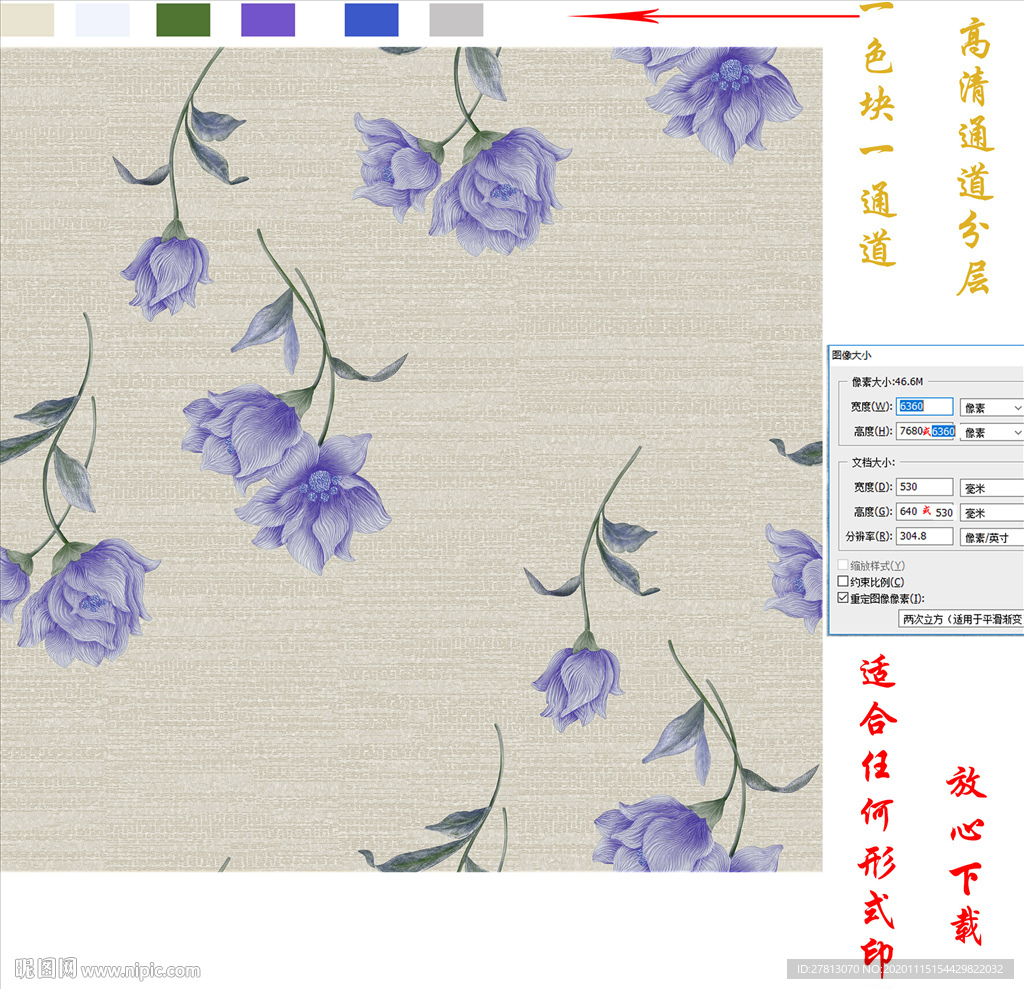
Task: Open the pixel width unit dropdown
Action: click(x=991, y=408)
